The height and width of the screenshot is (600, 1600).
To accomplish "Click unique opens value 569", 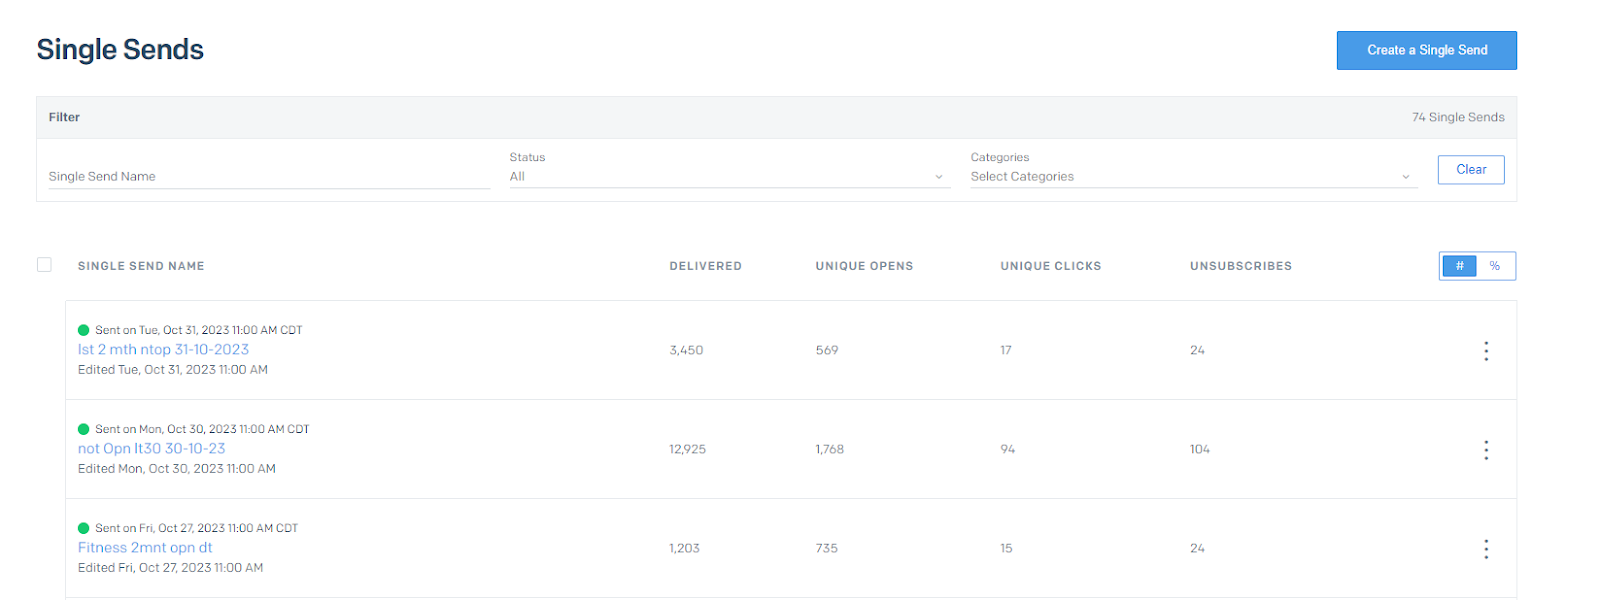I will (827, 350).
